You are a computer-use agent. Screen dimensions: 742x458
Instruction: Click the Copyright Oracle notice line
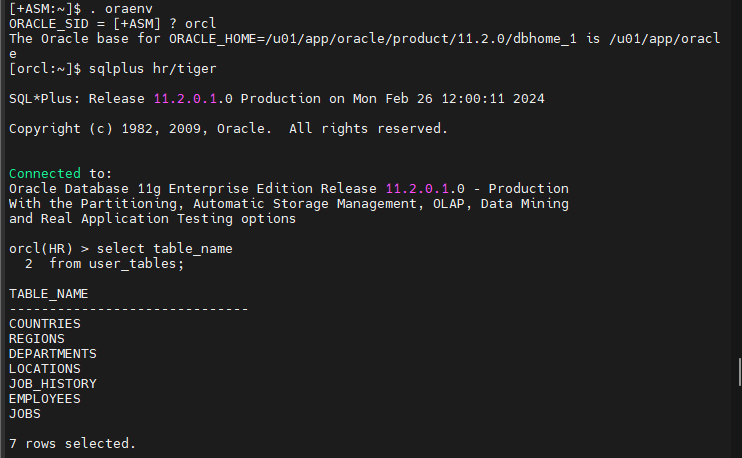coord(228,129)
